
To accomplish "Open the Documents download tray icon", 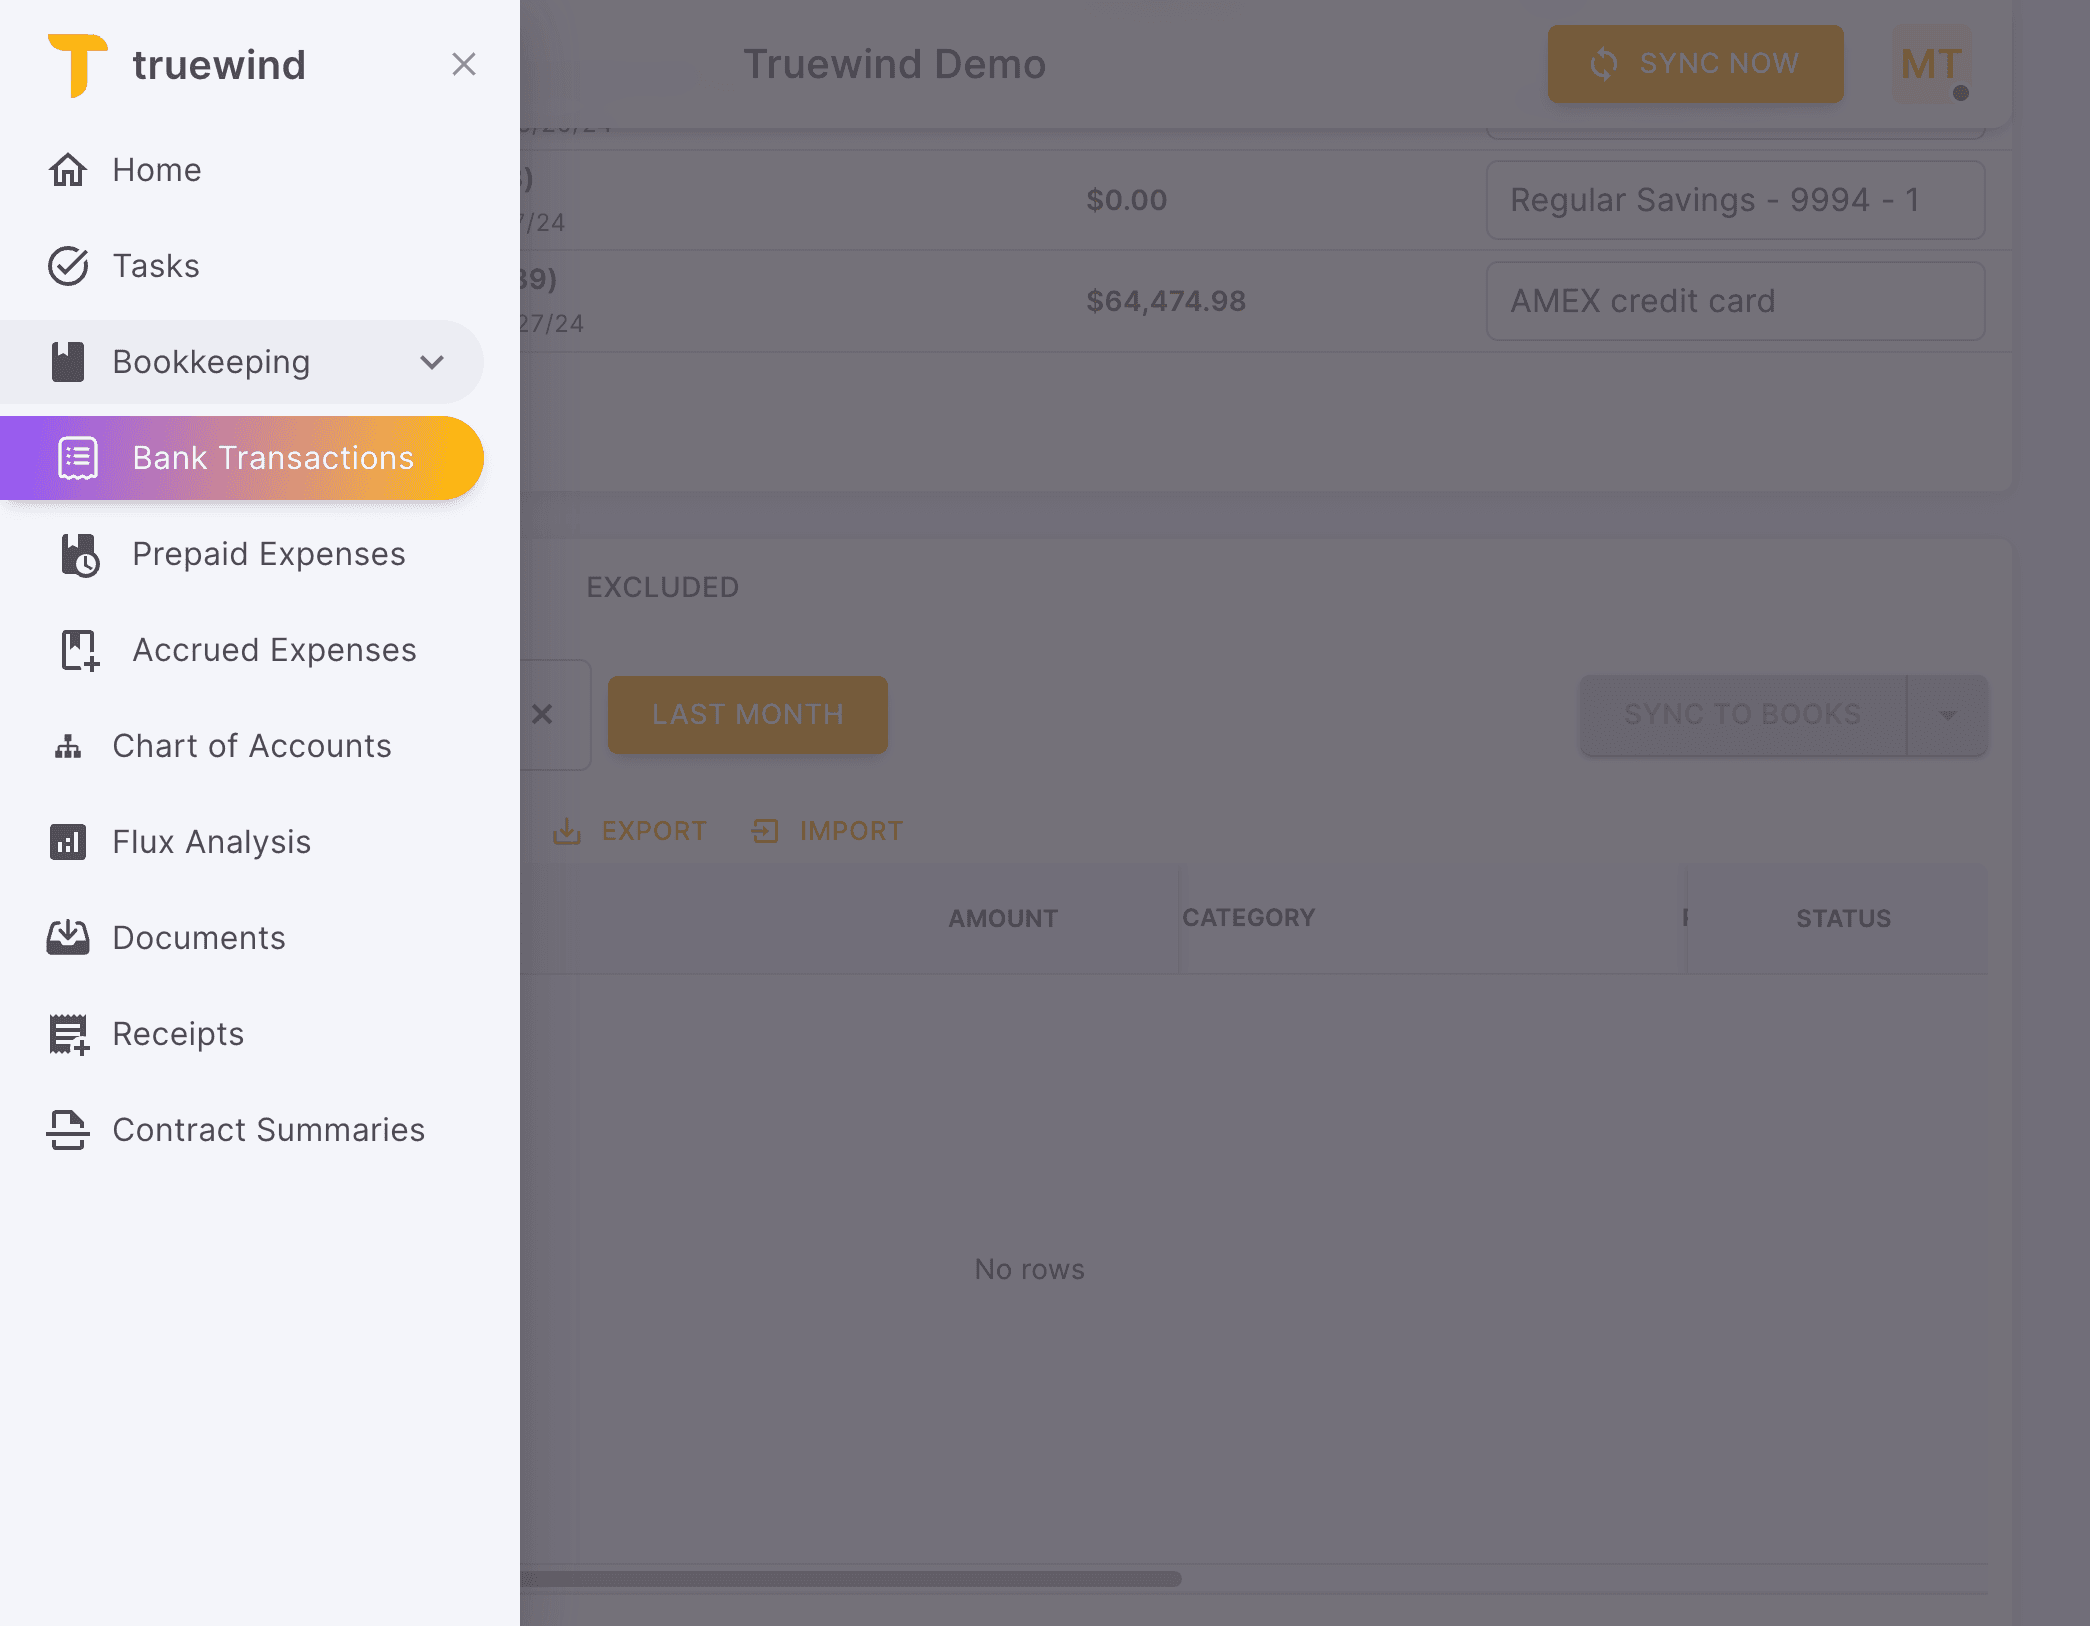I will 68,937.
